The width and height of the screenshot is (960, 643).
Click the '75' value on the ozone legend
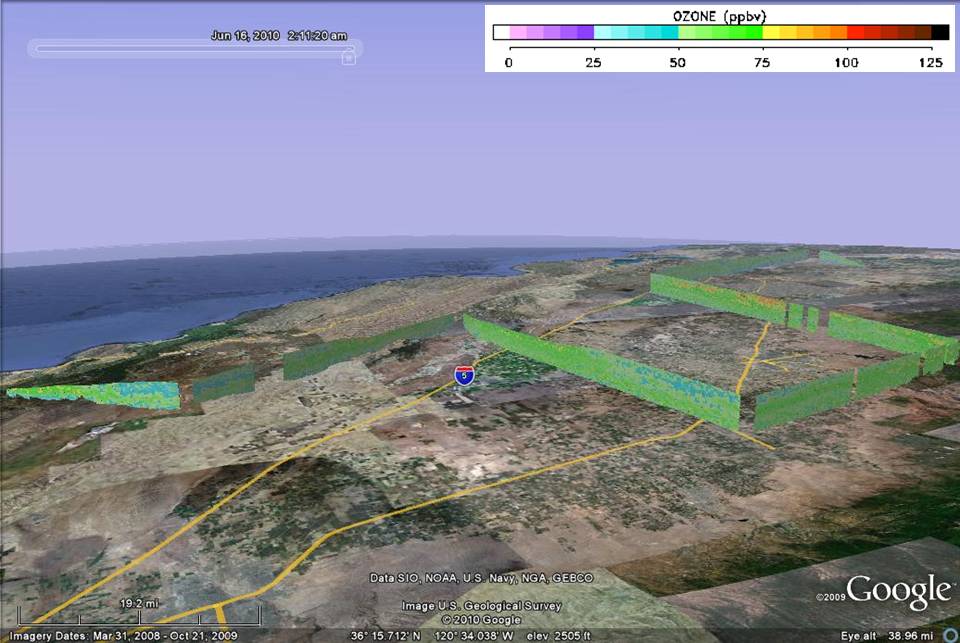pos(762,62)
